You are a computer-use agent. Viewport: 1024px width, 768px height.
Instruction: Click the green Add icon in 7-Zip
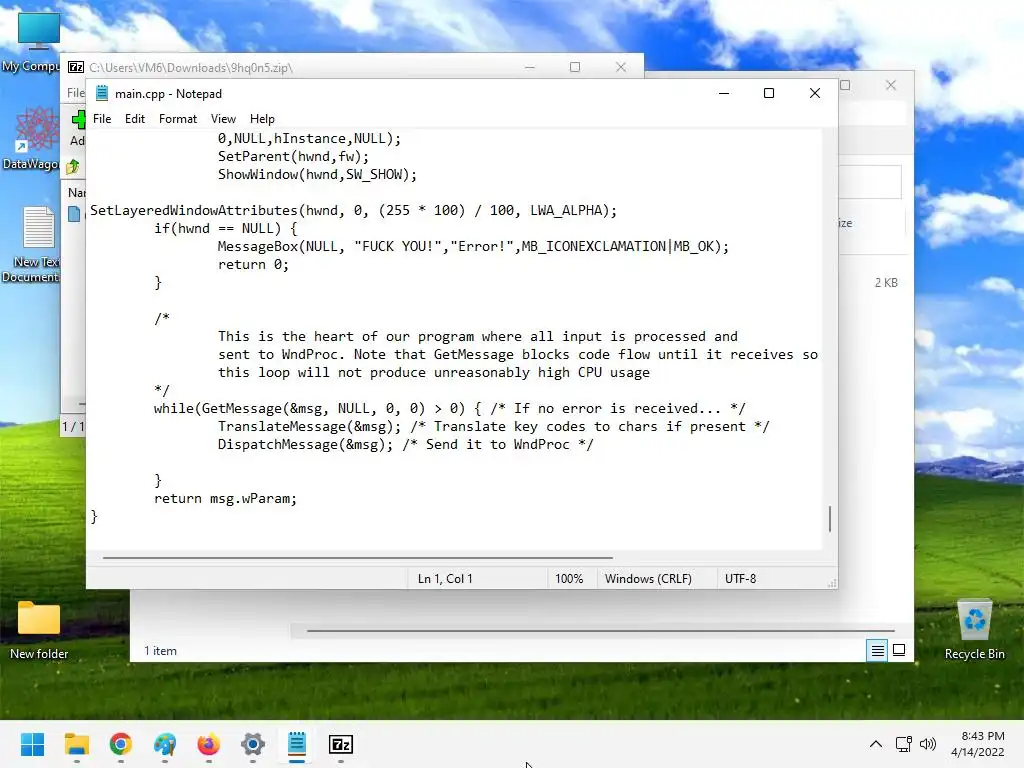tap(78, 119)
